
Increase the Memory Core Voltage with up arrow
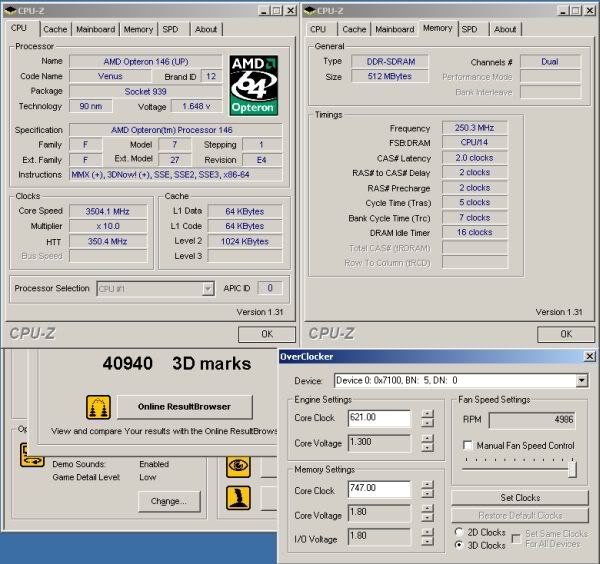pos(427,509)
